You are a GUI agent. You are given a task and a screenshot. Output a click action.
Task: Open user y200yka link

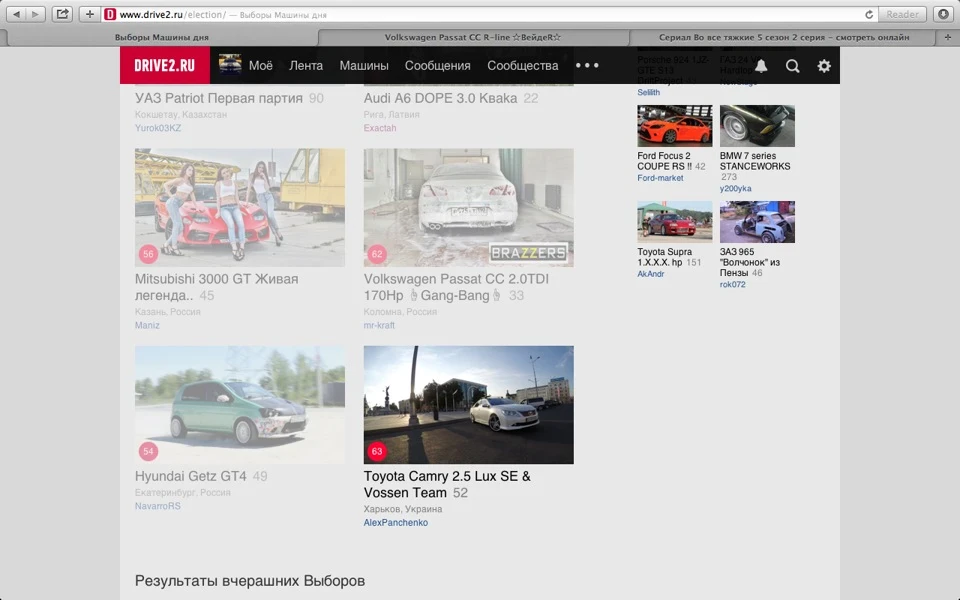(735, 189)
